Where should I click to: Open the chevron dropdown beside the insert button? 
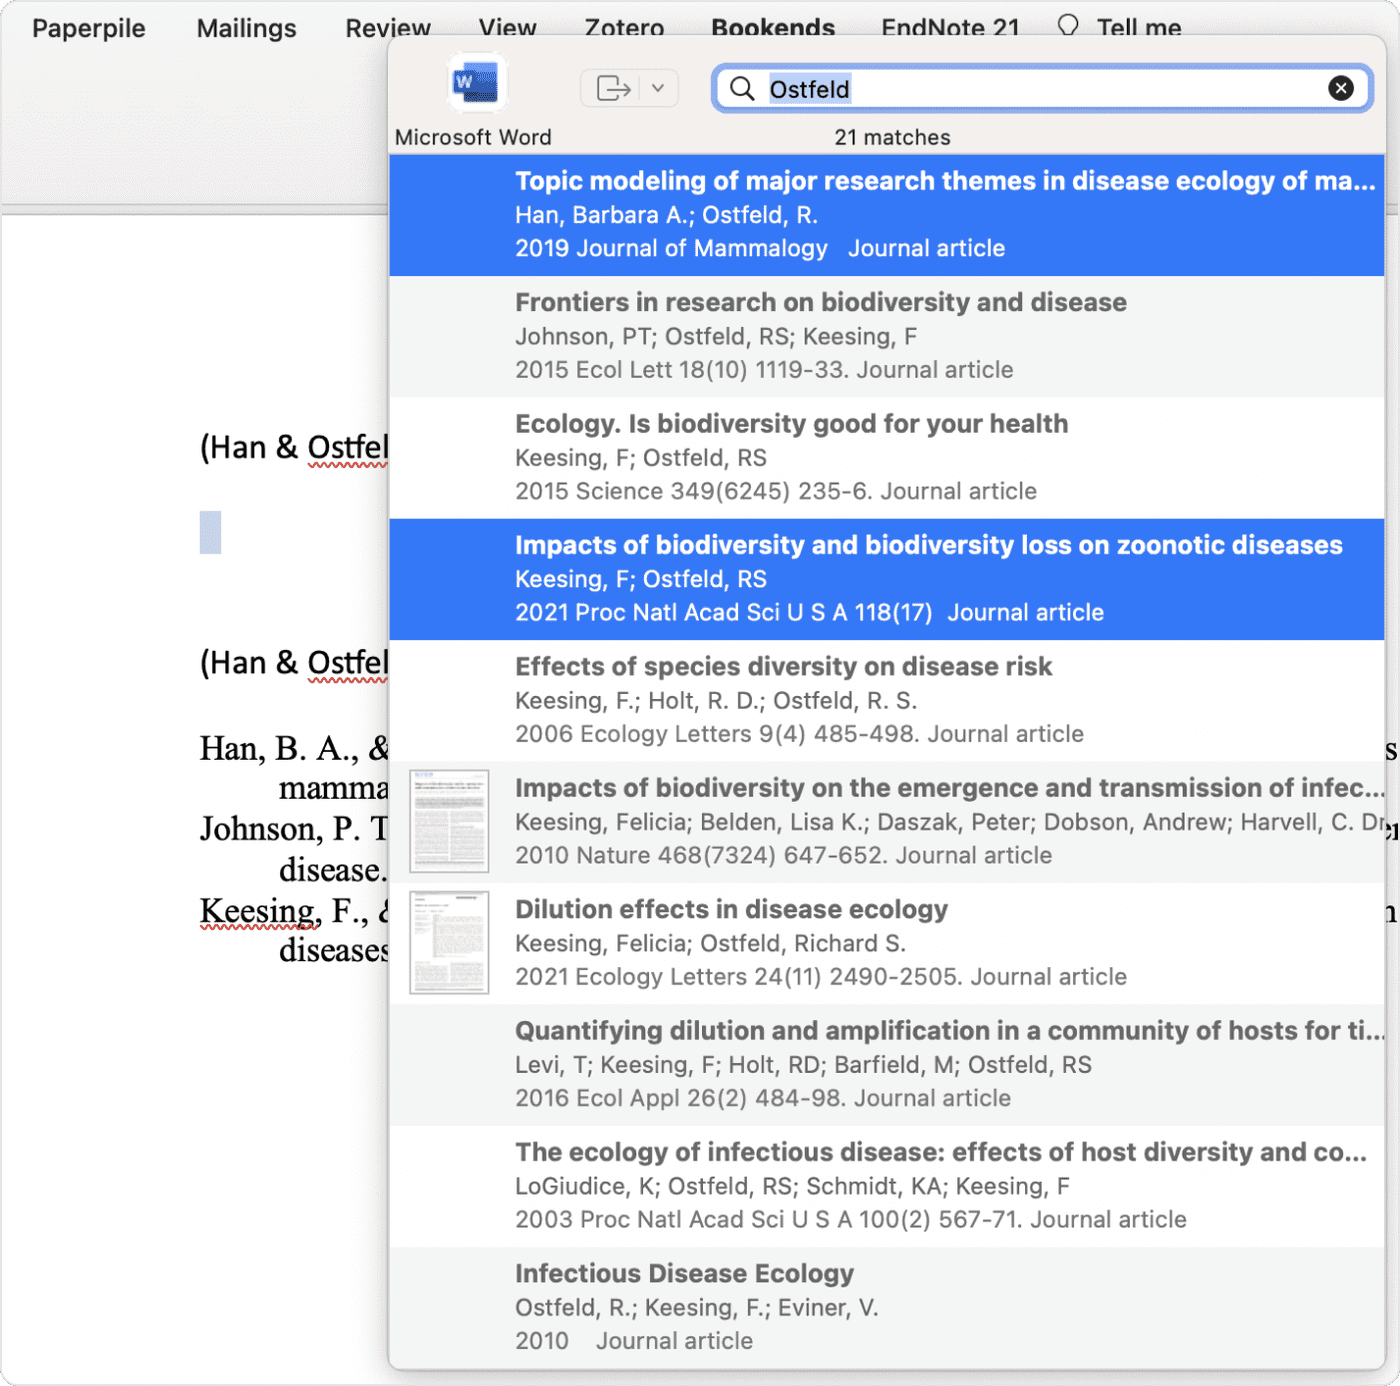click(658, 88)
